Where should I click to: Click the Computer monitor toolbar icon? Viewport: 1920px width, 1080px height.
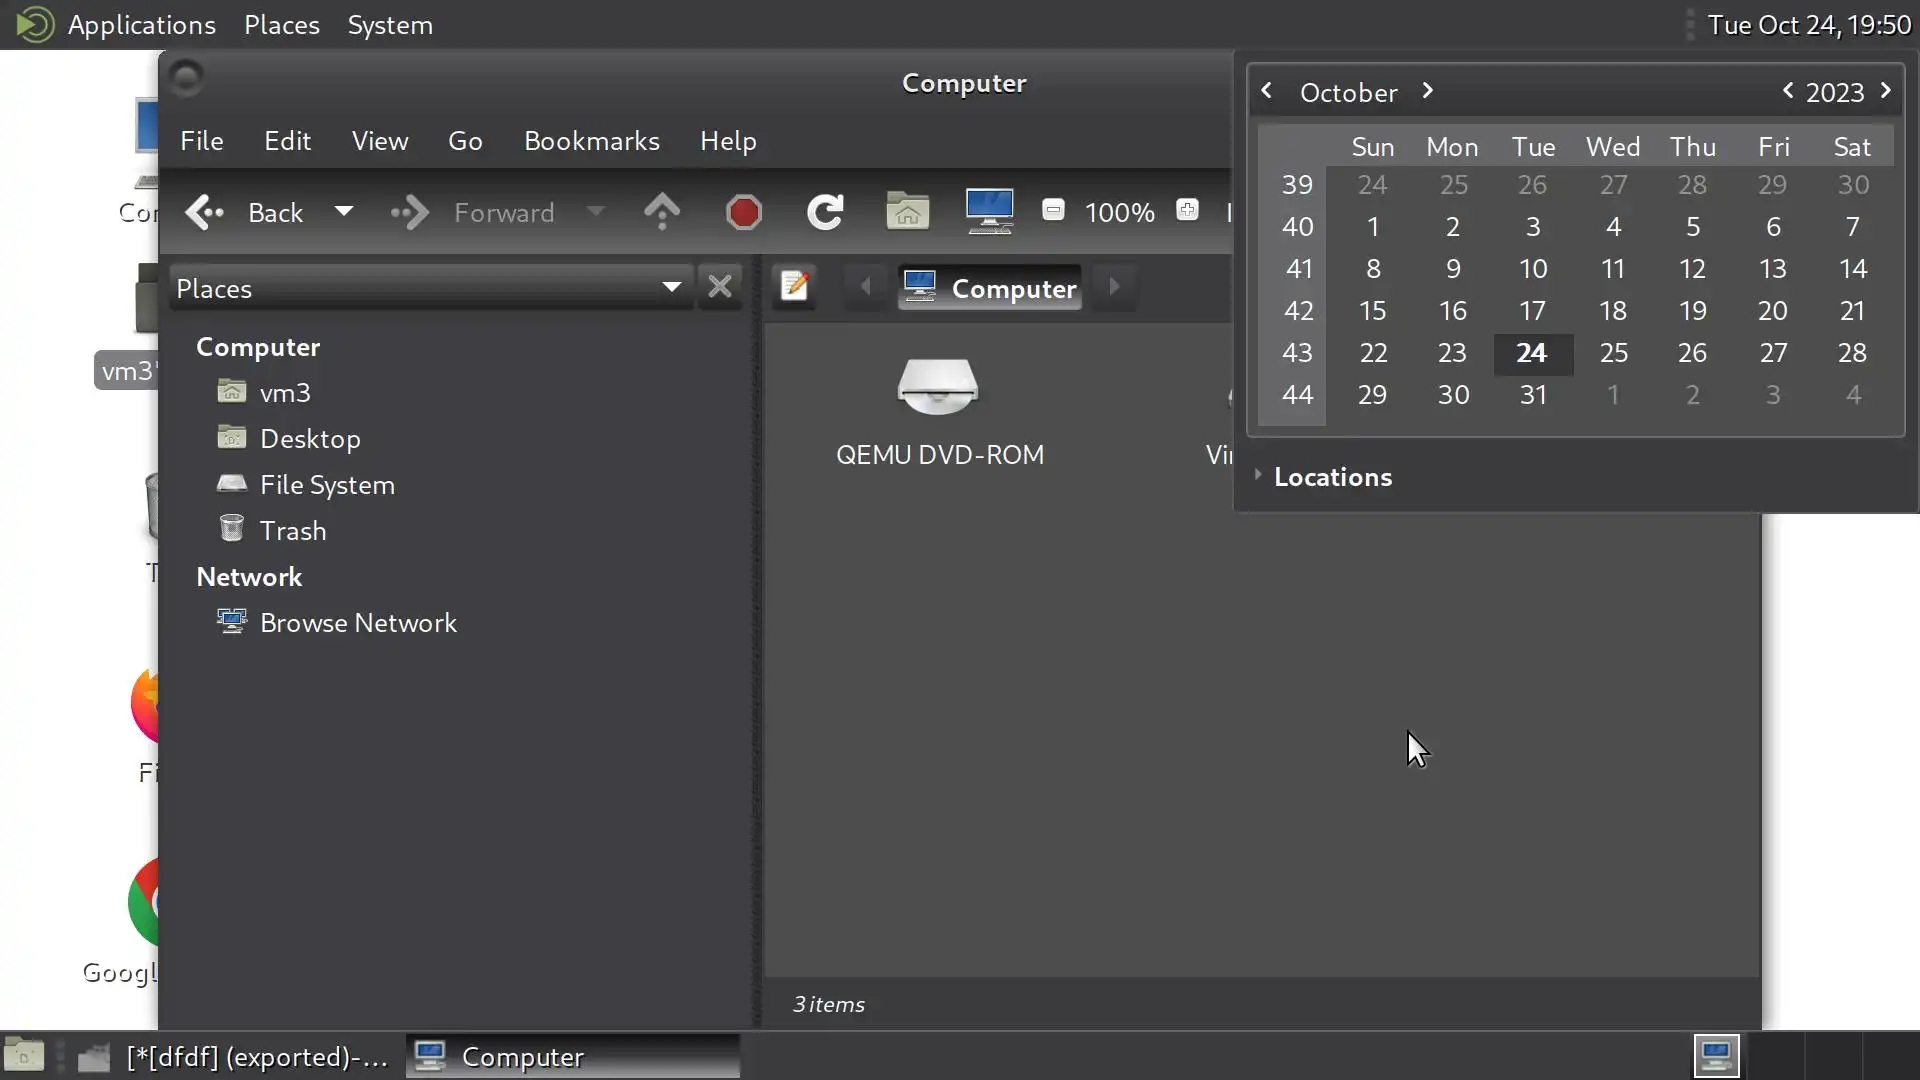pyautogui.click(x=989, y=211)
